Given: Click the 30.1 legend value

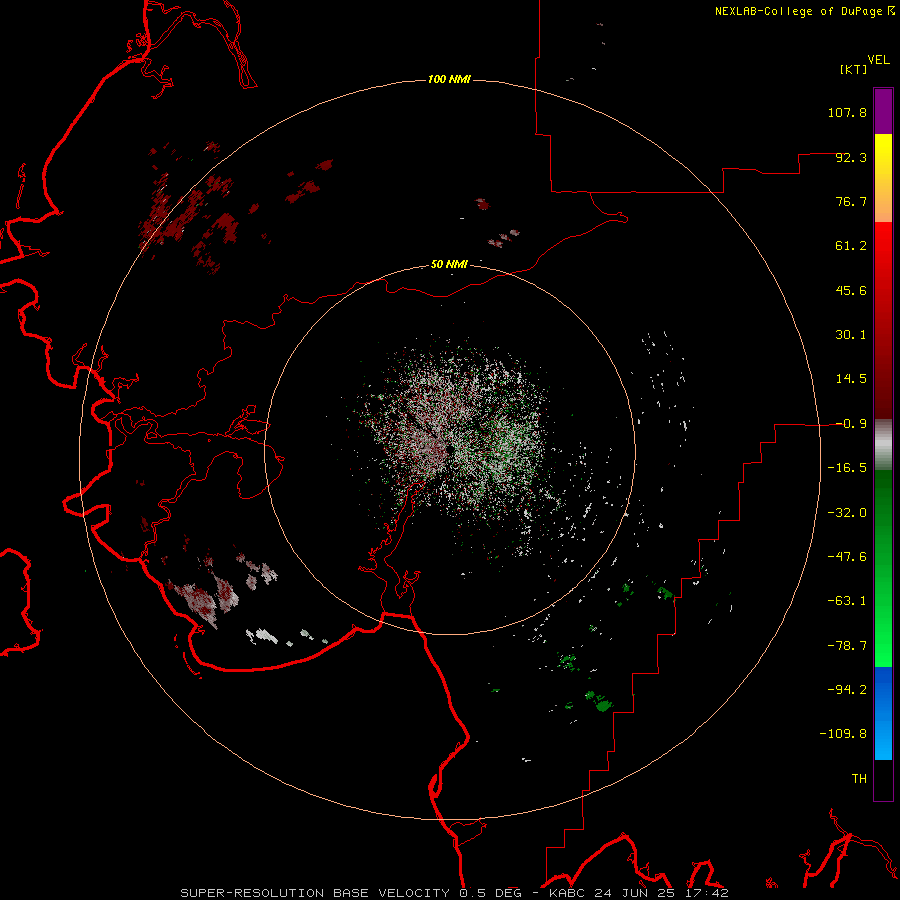Looking at the screenshot, I should [851, 335].
